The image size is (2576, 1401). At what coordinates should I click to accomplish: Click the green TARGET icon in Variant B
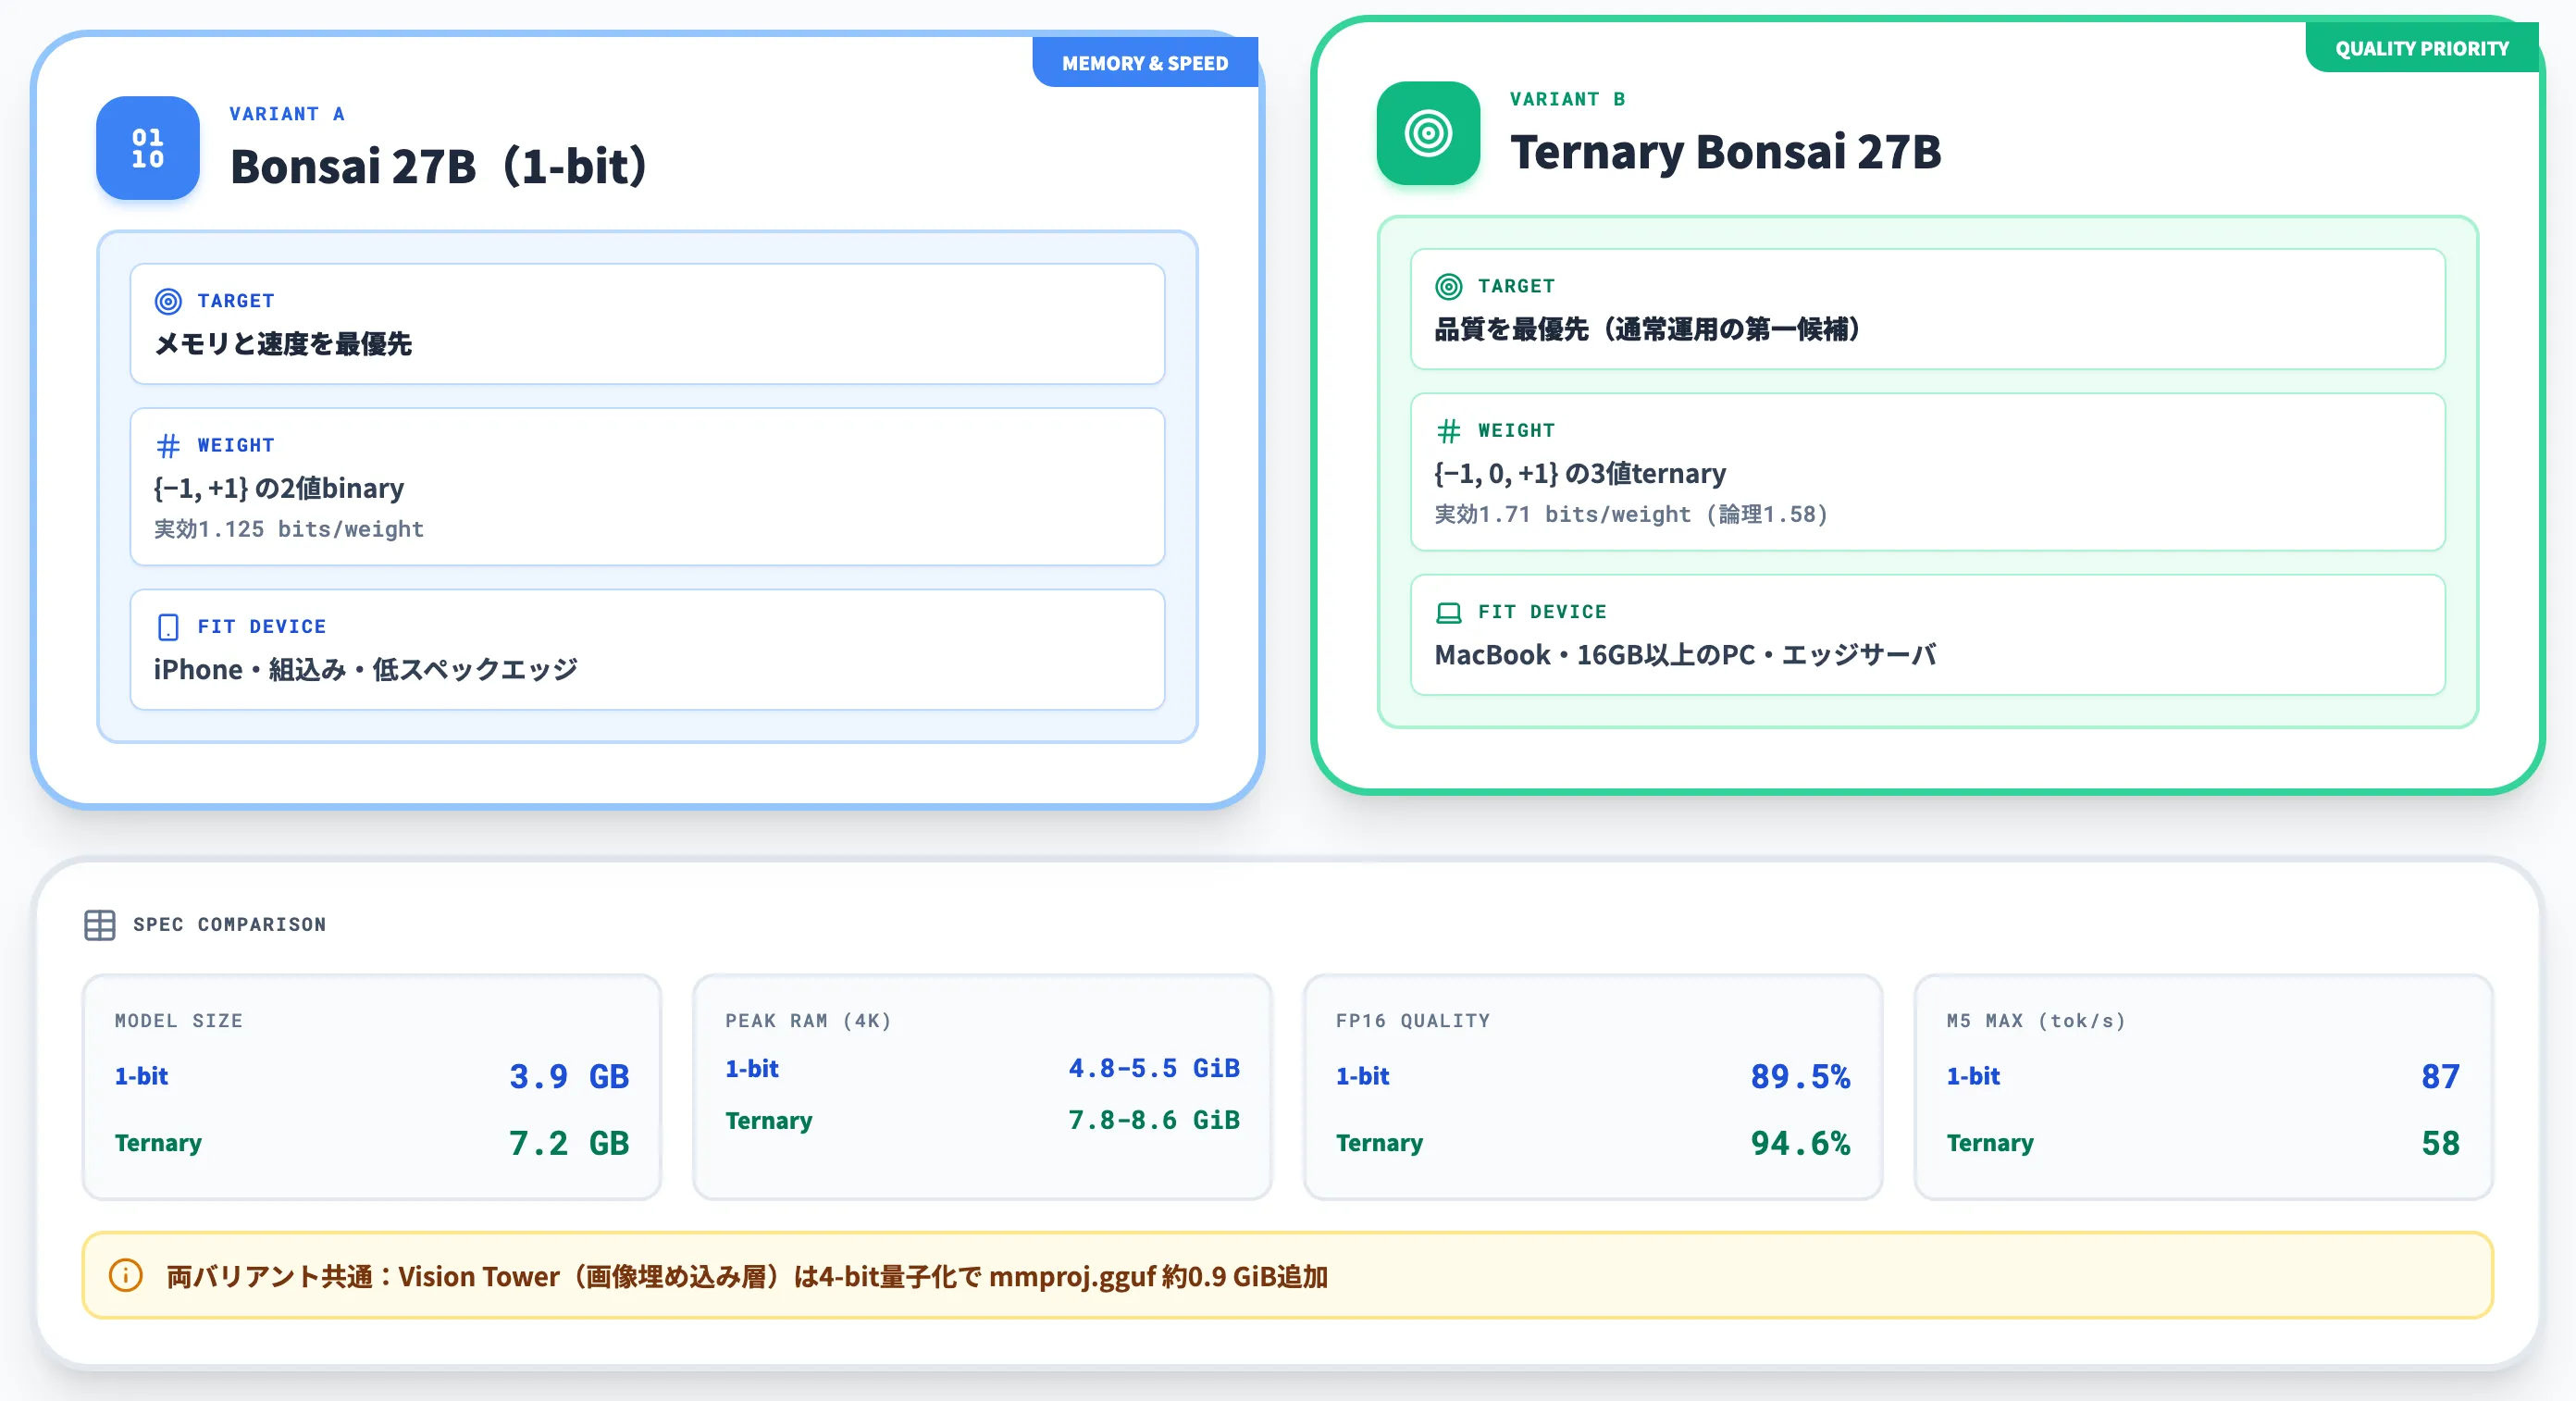(x=1448, y=287)
